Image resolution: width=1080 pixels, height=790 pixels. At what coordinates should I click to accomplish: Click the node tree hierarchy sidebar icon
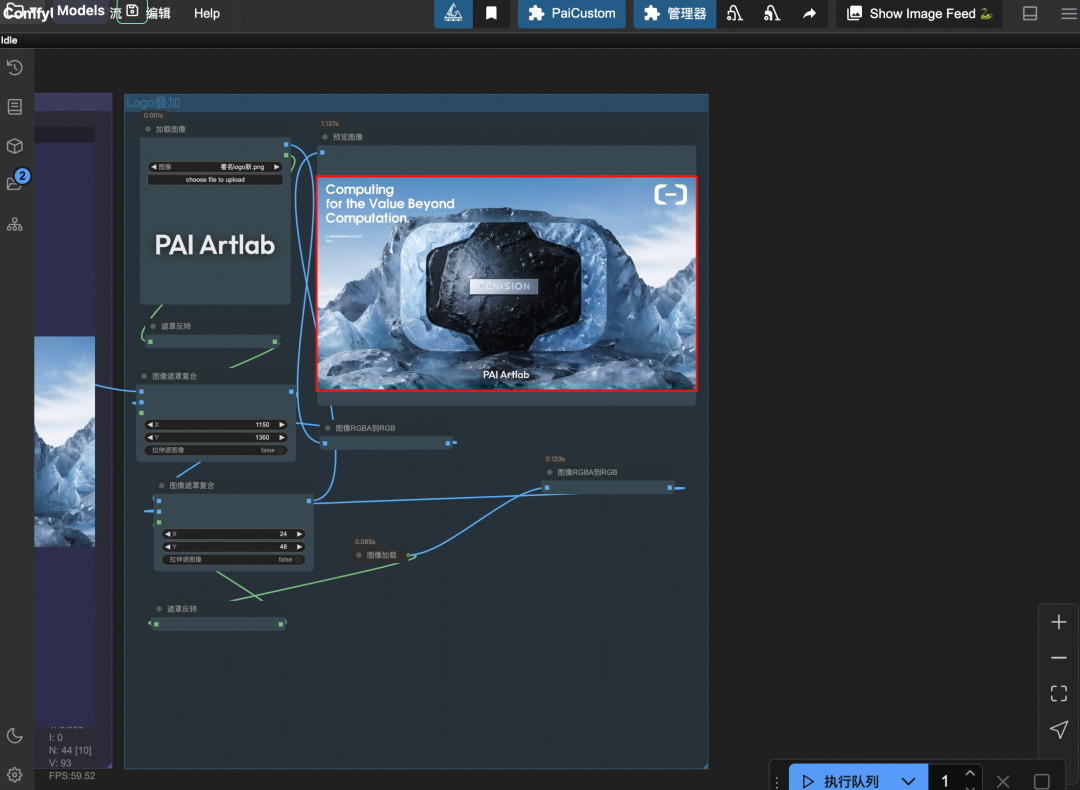coord(14,225)
